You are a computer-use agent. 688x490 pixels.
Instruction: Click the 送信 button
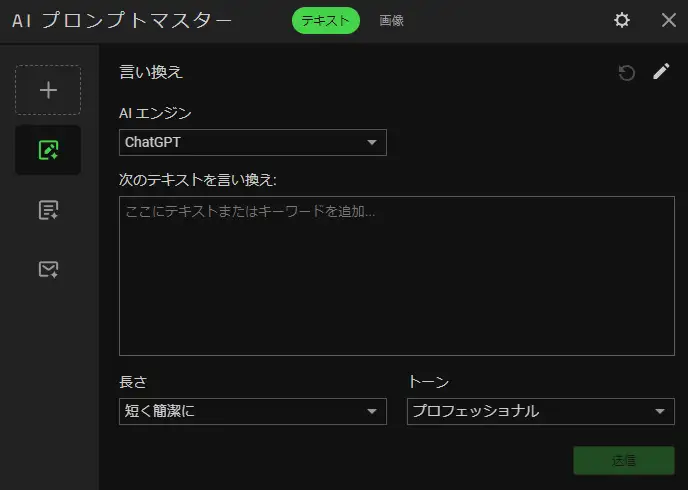tap(624, 460)
